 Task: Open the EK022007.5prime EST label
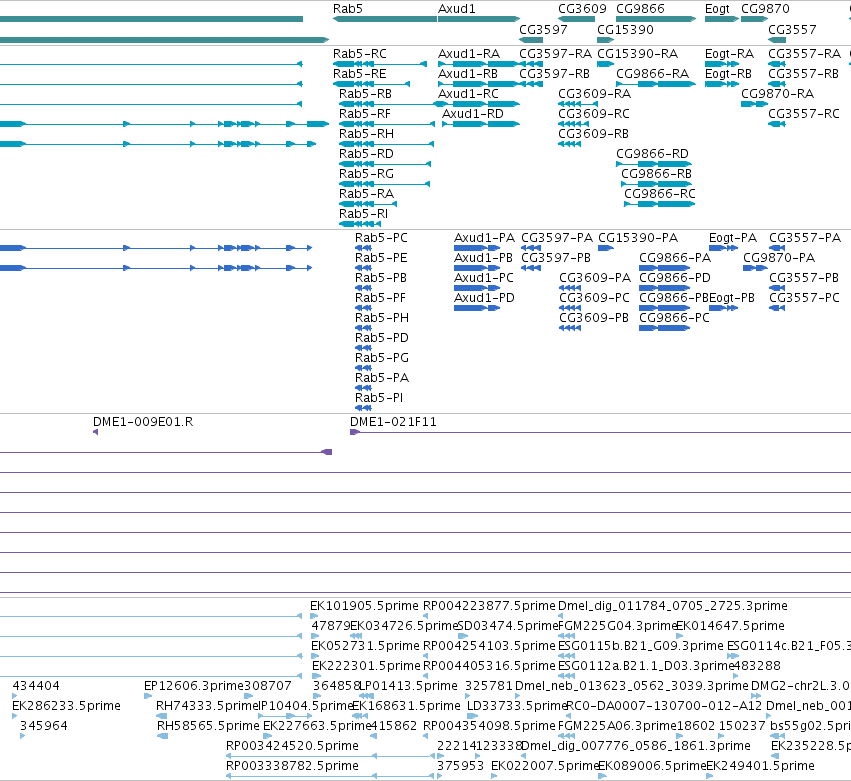pyautogui.click(x=544, y=766)
